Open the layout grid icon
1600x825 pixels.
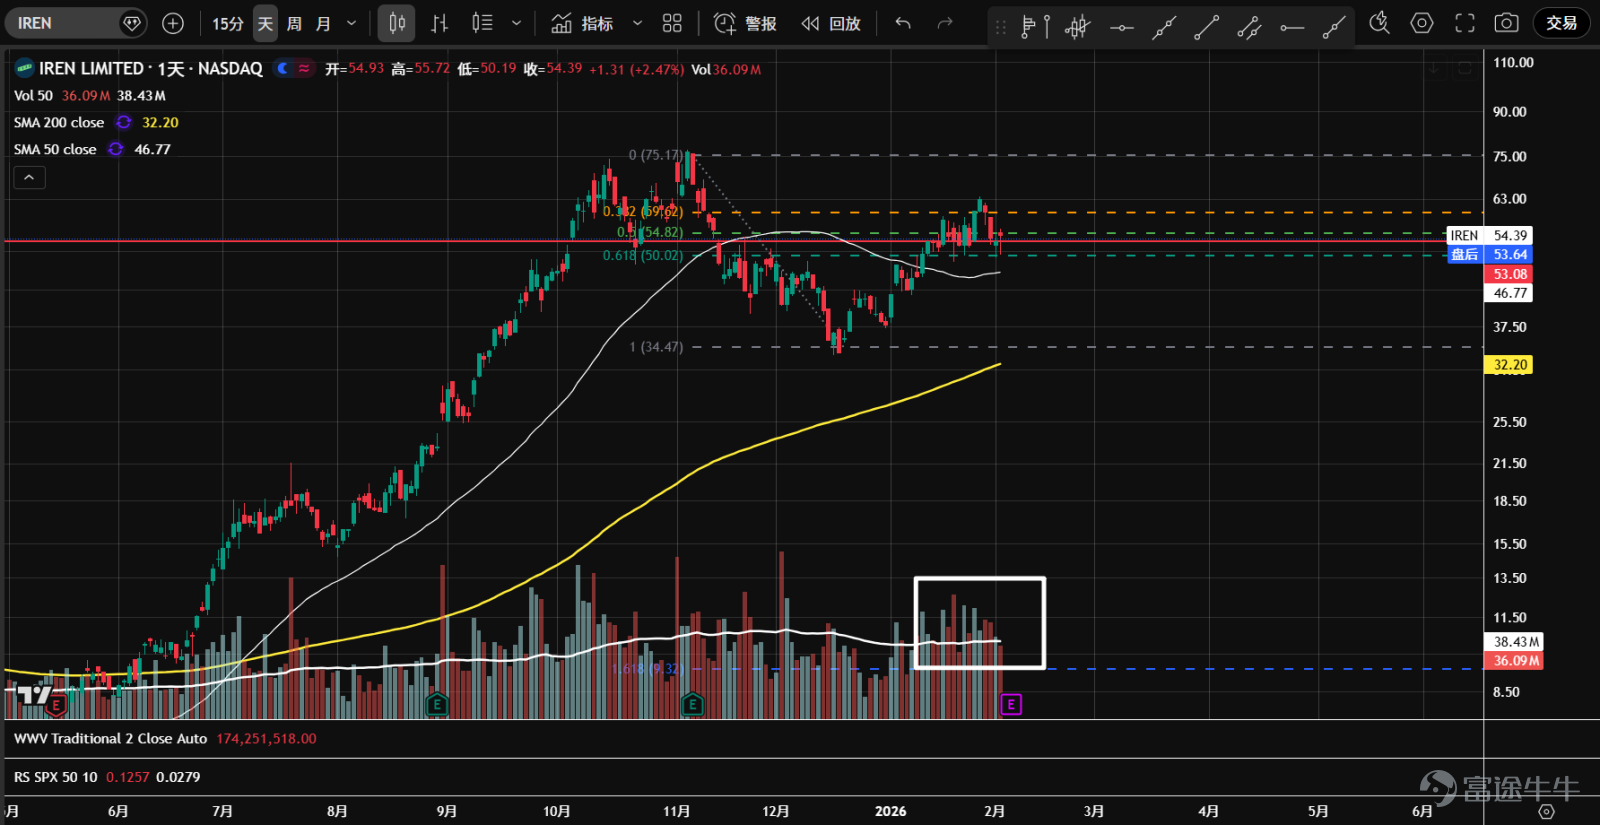click(672, 23)
